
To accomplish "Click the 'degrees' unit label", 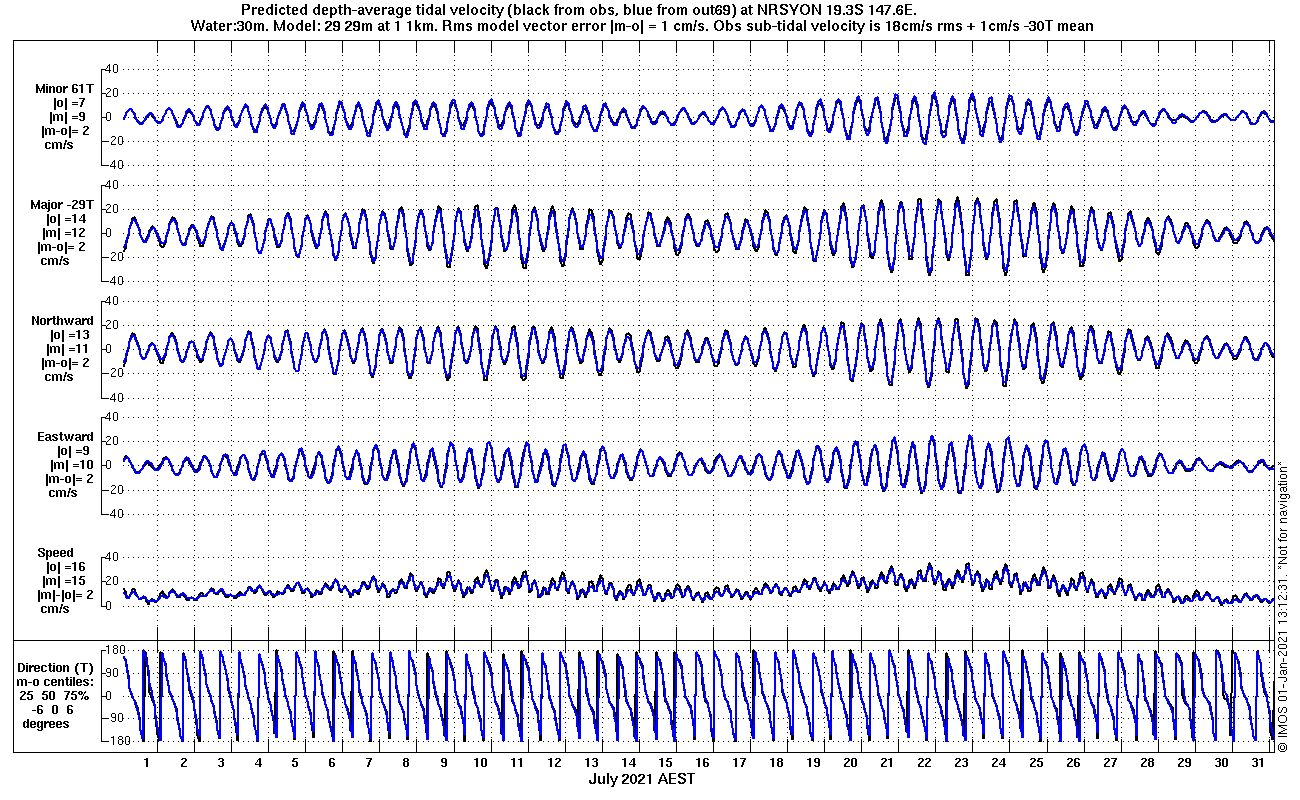I will coord(47,724).
